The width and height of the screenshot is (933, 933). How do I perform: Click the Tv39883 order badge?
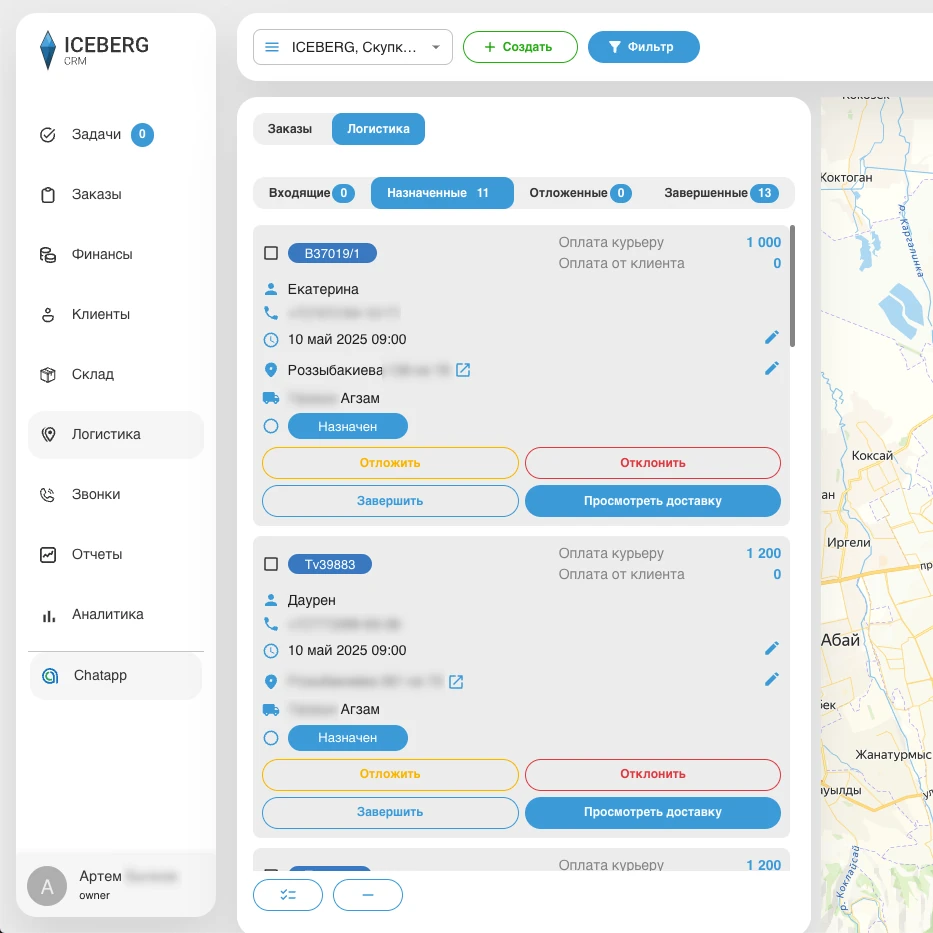pos(330,565)
